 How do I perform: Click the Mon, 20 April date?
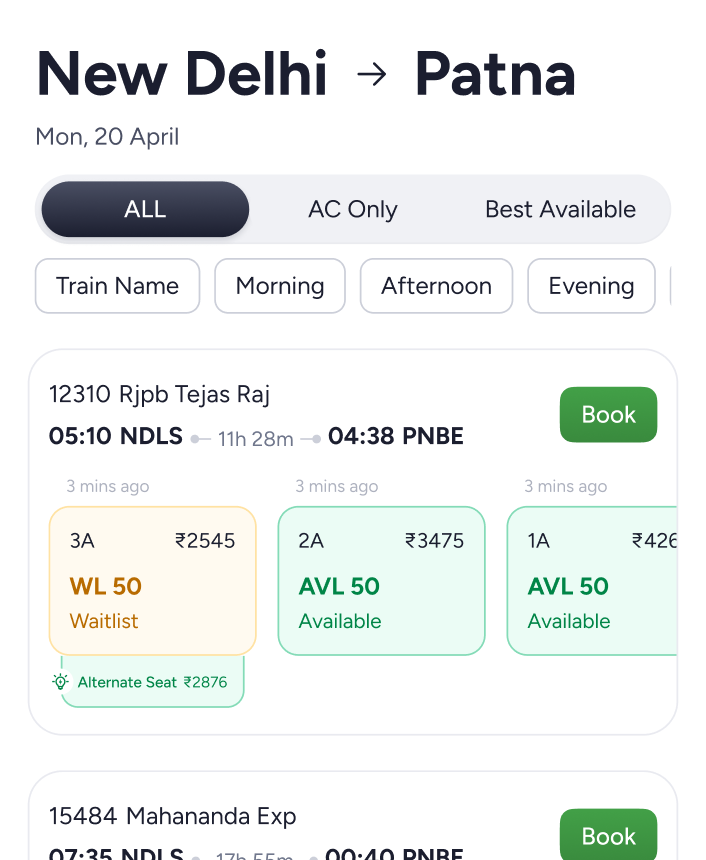[107, 136]
